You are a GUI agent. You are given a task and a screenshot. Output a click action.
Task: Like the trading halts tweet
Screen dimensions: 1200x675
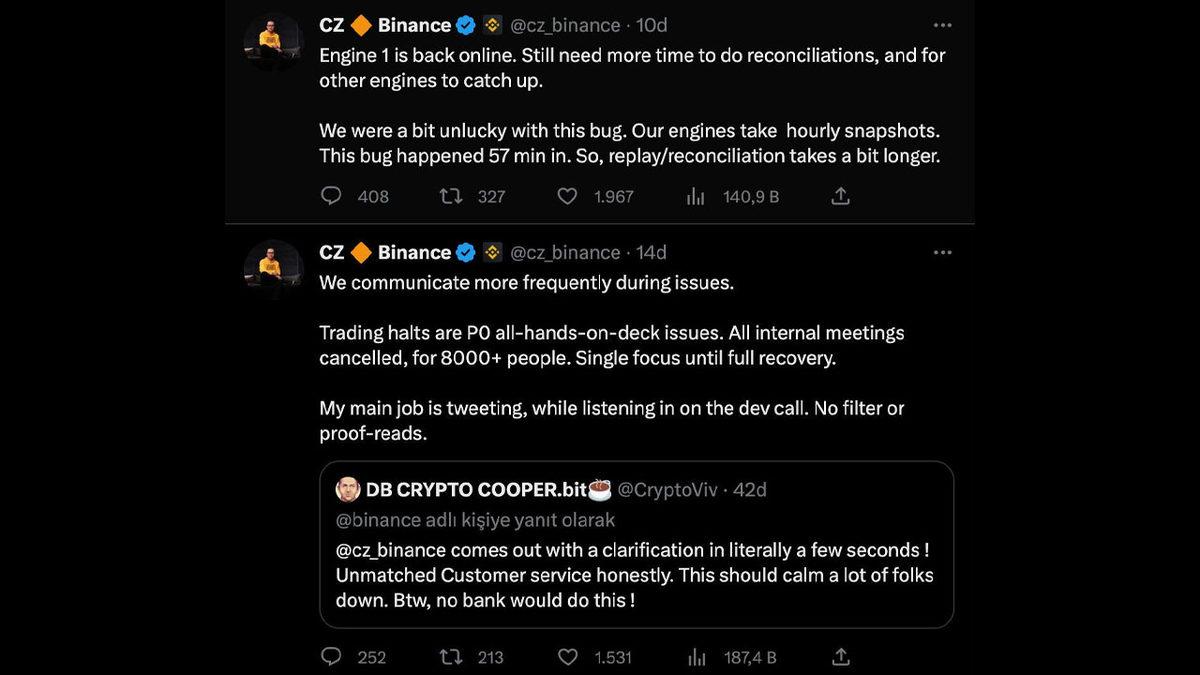567,657
